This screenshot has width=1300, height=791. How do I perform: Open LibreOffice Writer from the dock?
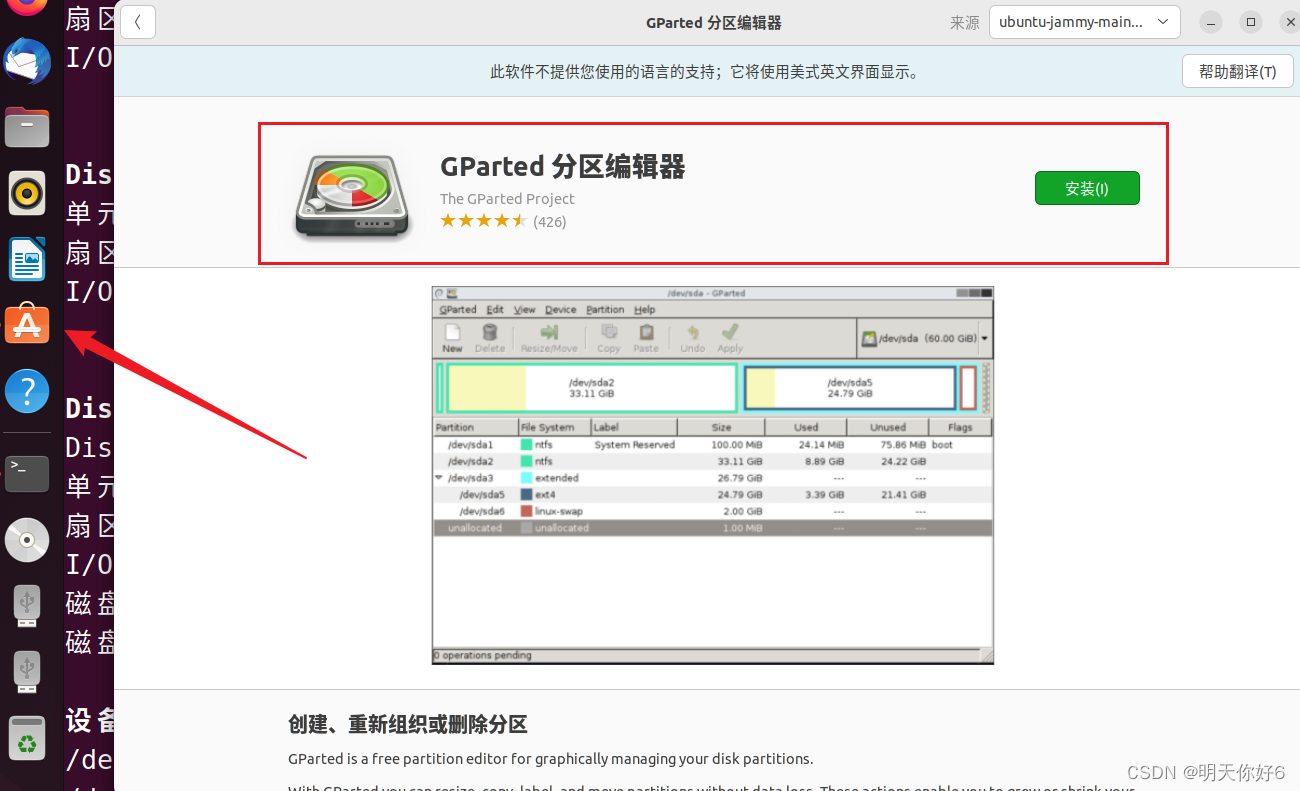tap(27, 259)
